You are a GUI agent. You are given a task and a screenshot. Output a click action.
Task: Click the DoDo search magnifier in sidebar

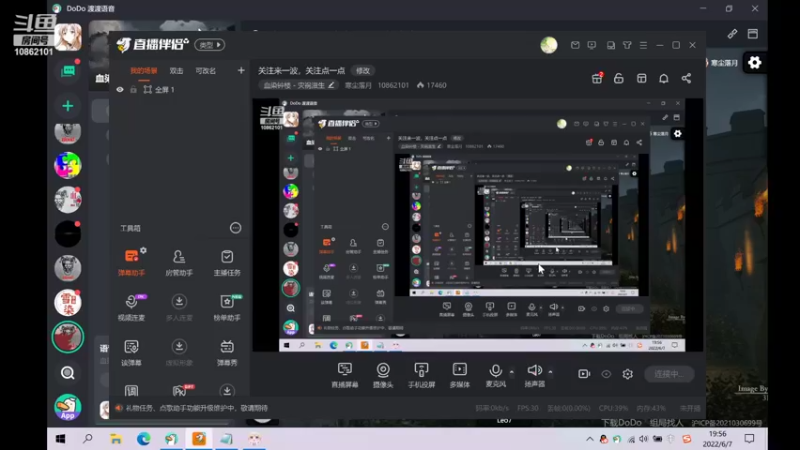67,373
